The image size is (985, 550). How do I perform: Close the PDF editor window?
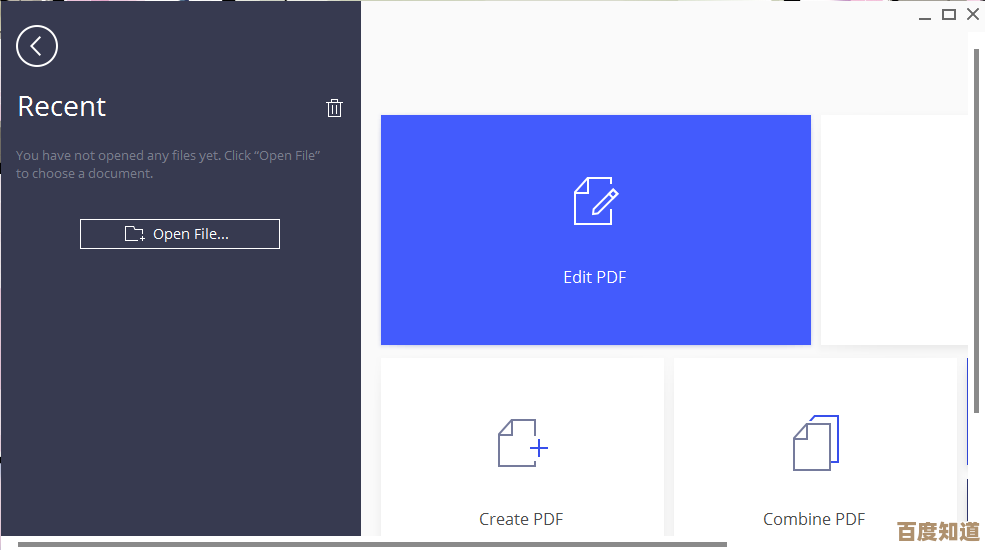tap(972, 14)
